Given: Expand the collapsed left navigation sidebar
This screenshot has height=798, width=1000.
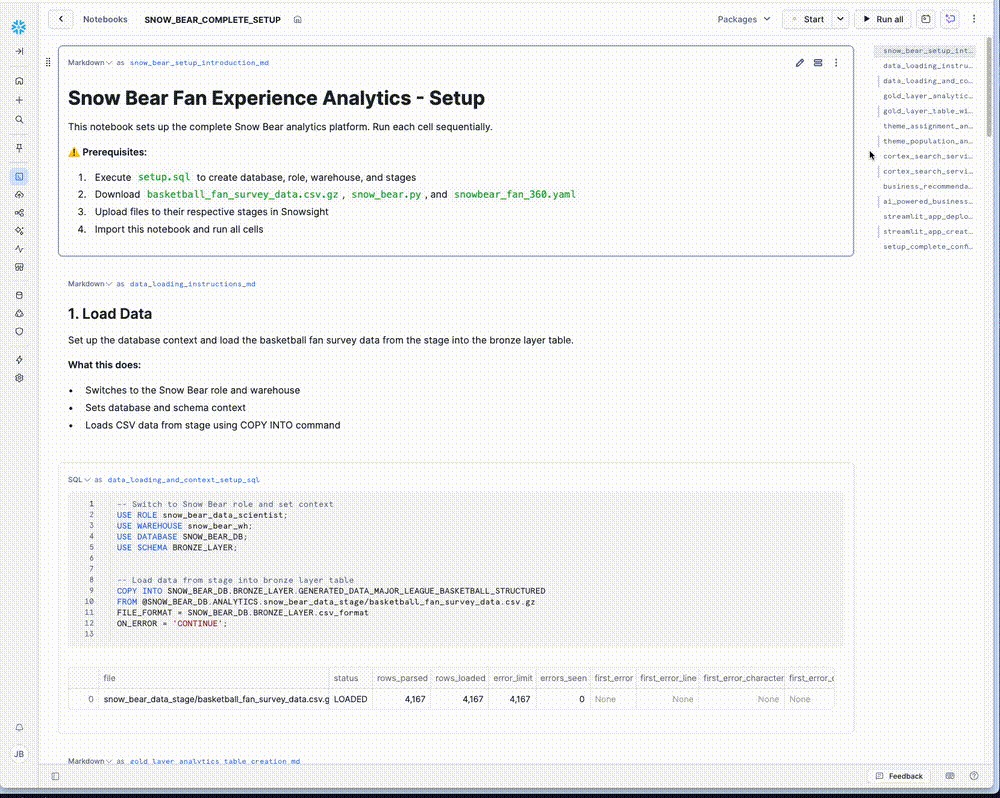Looking at the screenshot, I should [19, 51].
